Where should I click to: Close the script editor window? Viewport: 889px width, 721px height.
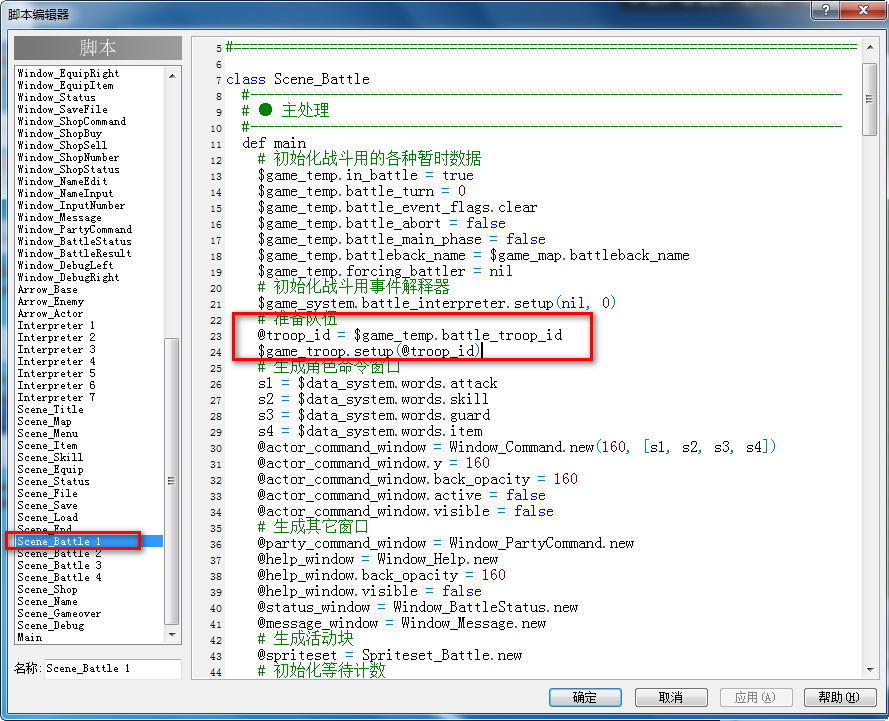click(x=863, y=10)
